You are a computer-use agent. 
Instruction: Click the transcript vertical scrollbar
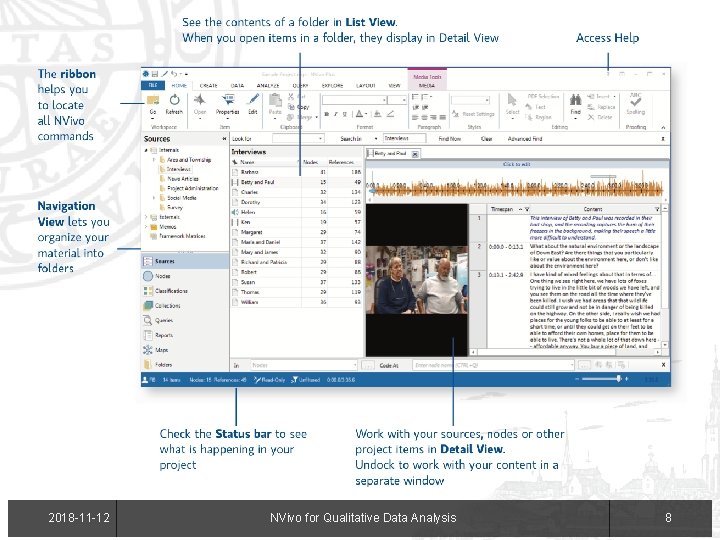coord(665,276)
